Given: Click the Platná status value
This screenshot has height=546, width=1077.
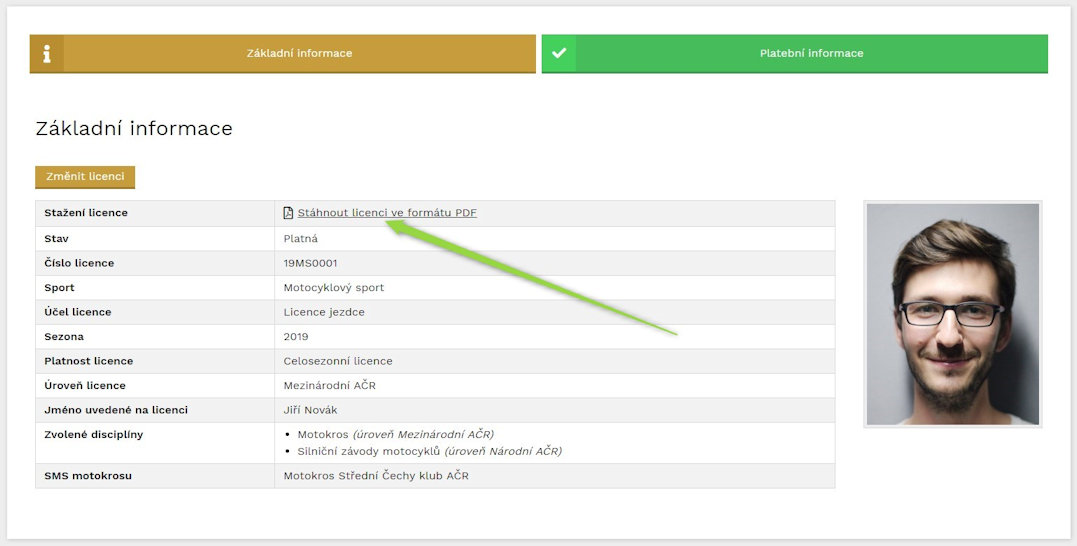Looking at the screenshot, I should 301,239.
